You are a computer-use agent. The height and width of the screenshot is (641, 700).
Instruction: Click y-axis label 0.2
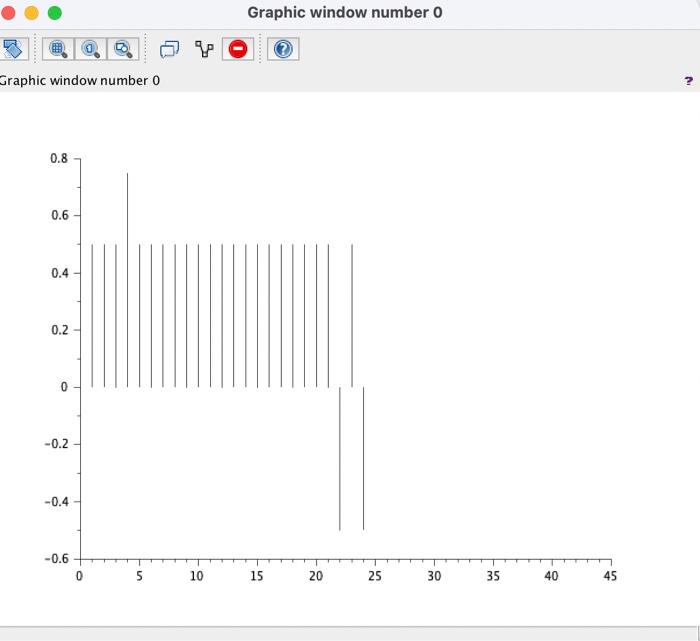click(59, 330)
